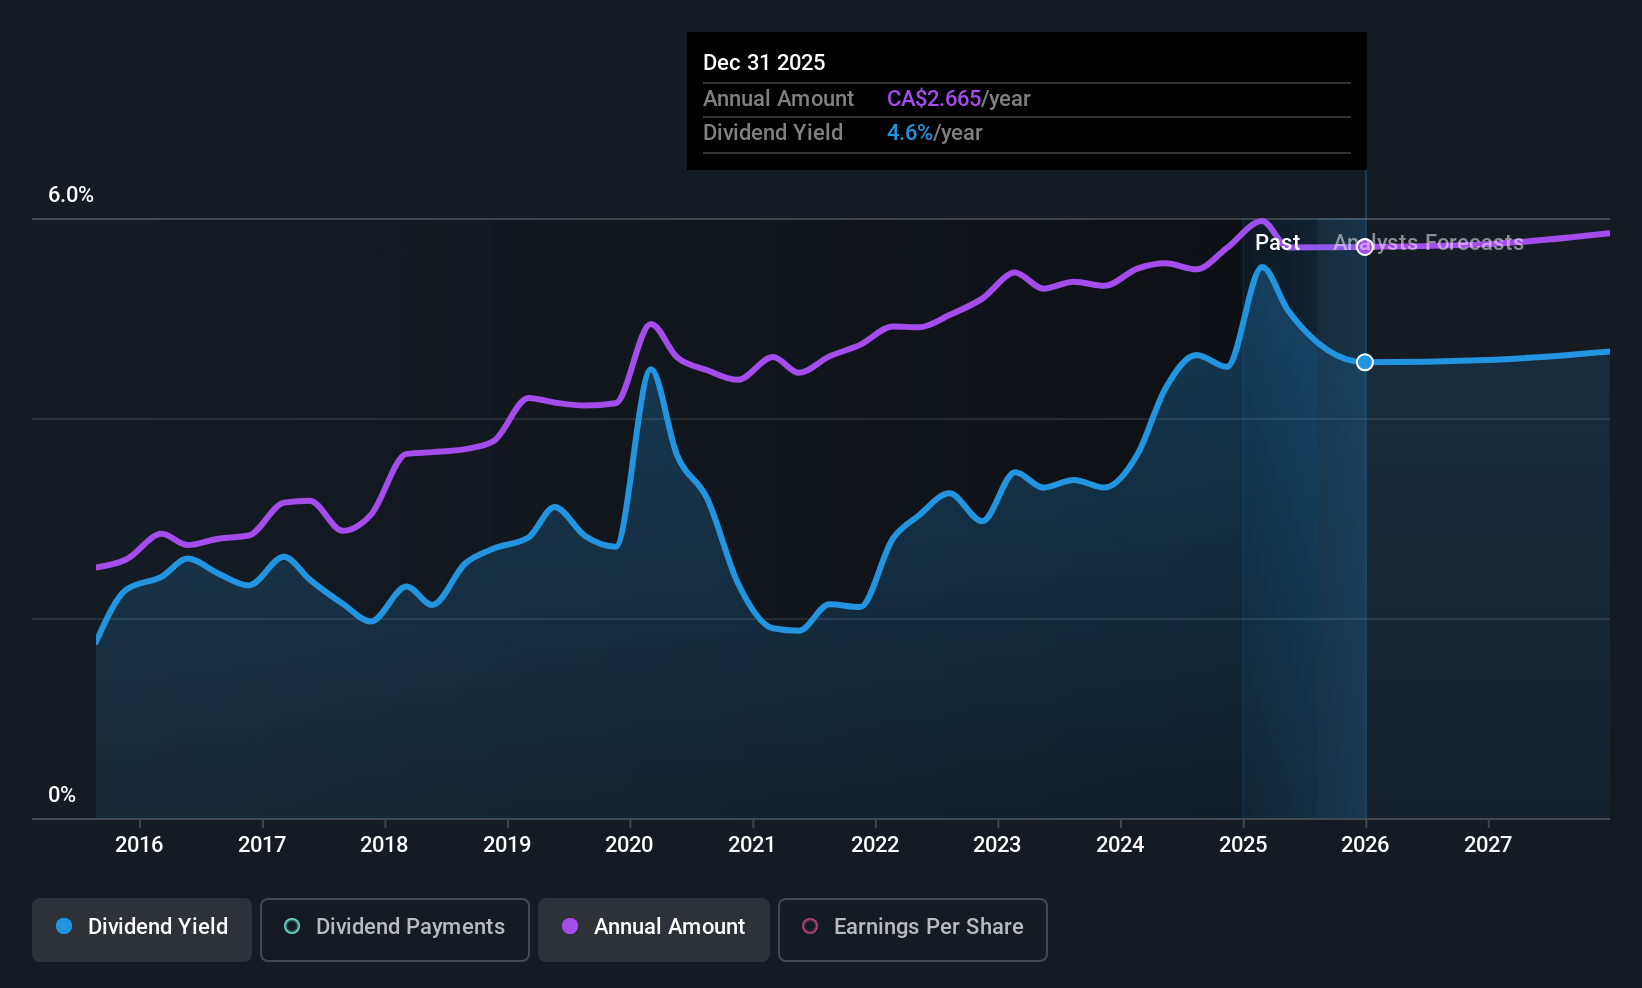The height and width of the screenshot is (988, 1642).
Task: Select the Analysts Forecasts label
Action: click(1428, 242)
